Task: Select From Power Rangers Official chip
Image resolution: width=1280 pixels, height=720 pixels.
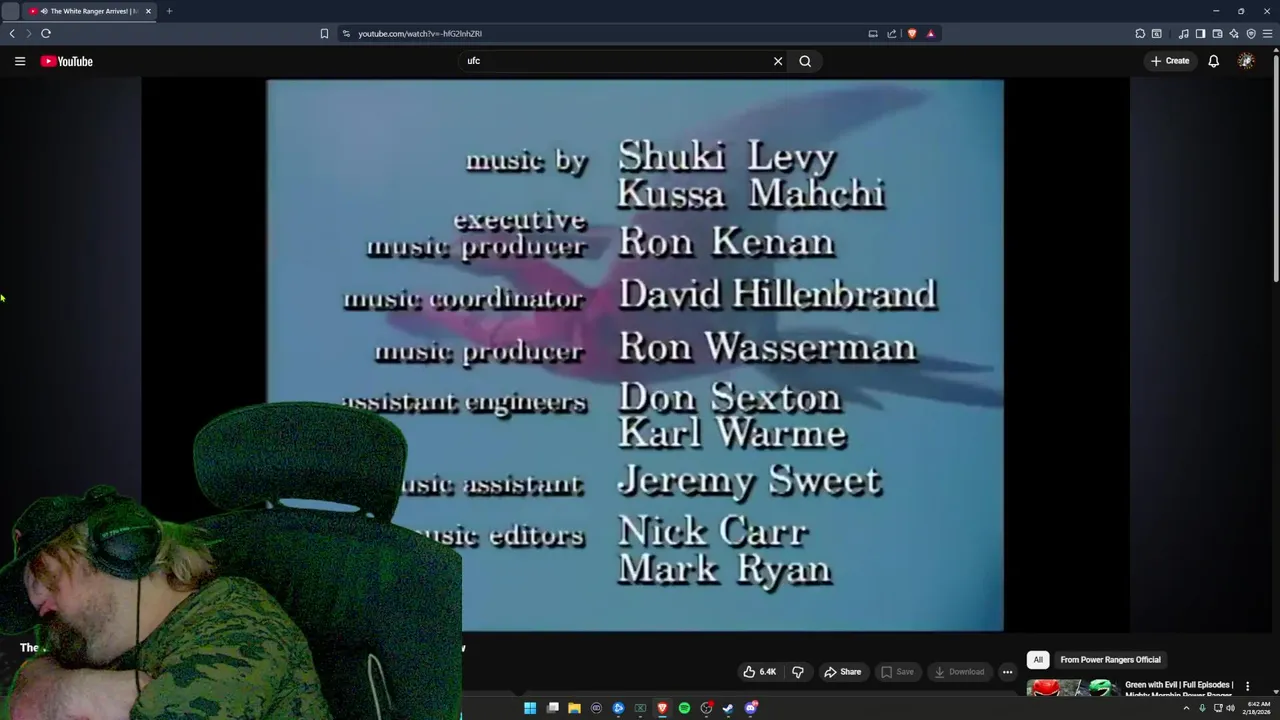Action: tap(1110, 660)
